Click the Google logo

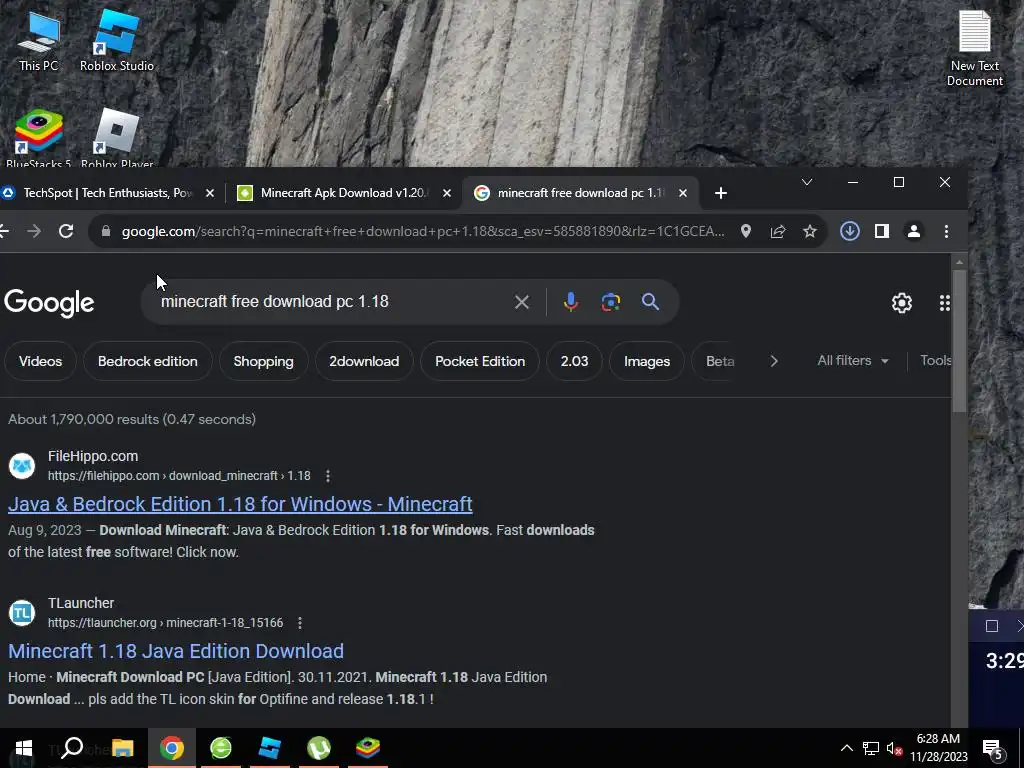(49, 303)
